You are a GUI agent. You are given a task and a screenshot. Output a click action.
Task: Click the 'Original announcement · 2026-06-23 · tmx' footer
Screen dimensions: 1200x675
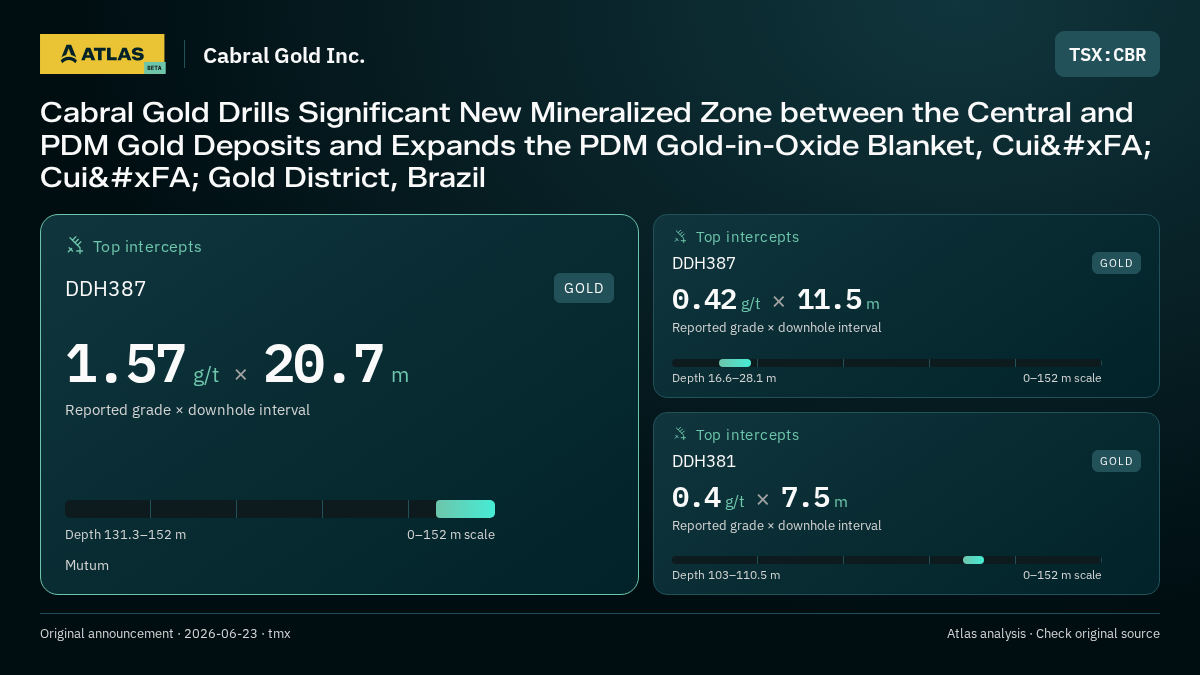165,633
